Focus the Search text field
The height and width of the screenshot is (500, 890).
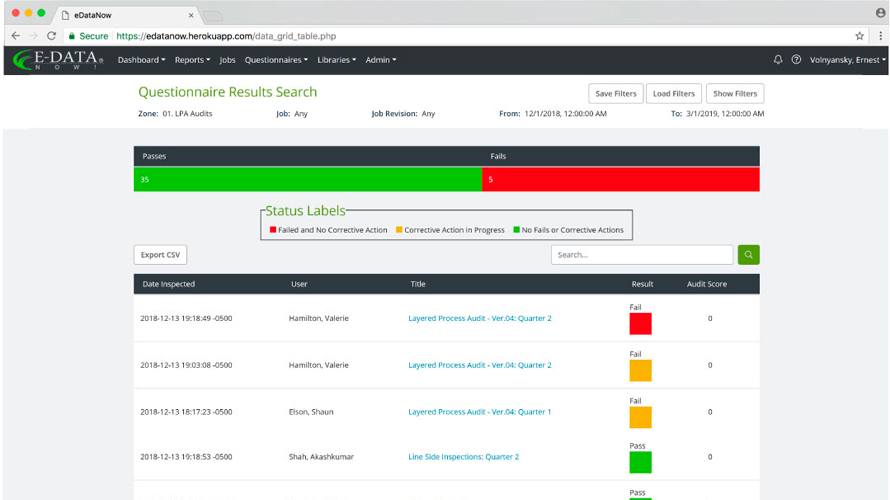[x=642, y=255]
